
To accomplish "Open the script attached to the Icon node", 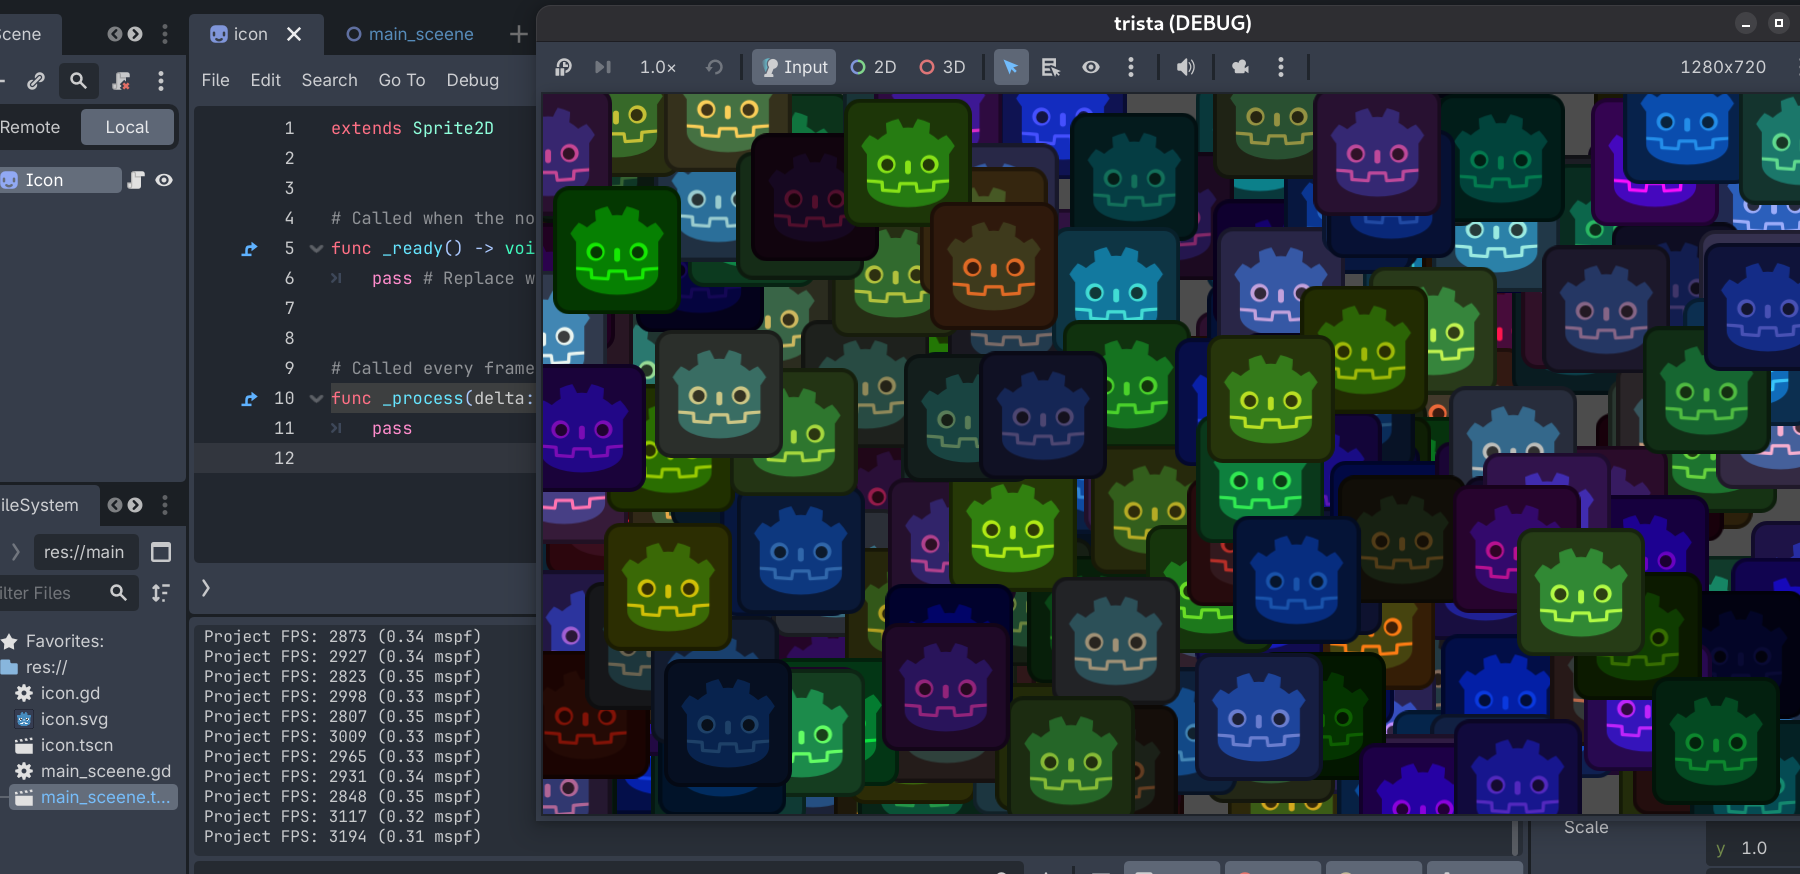I will [136, 180].
